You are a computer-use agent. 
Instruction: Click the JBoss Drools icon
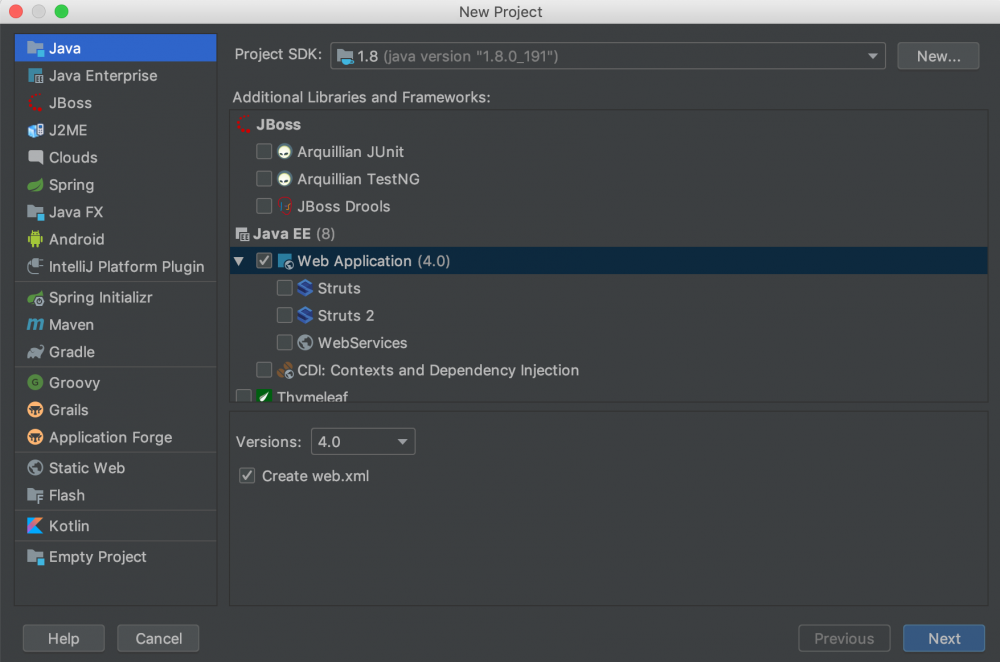pos(284,207)
